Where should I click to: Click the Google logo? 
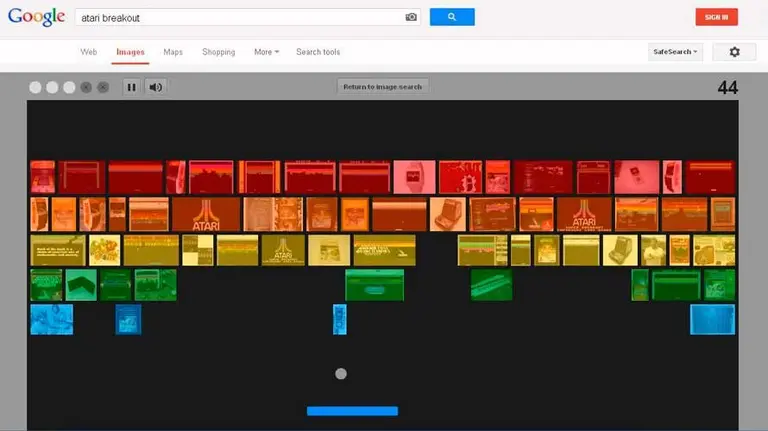coord(36,17)
